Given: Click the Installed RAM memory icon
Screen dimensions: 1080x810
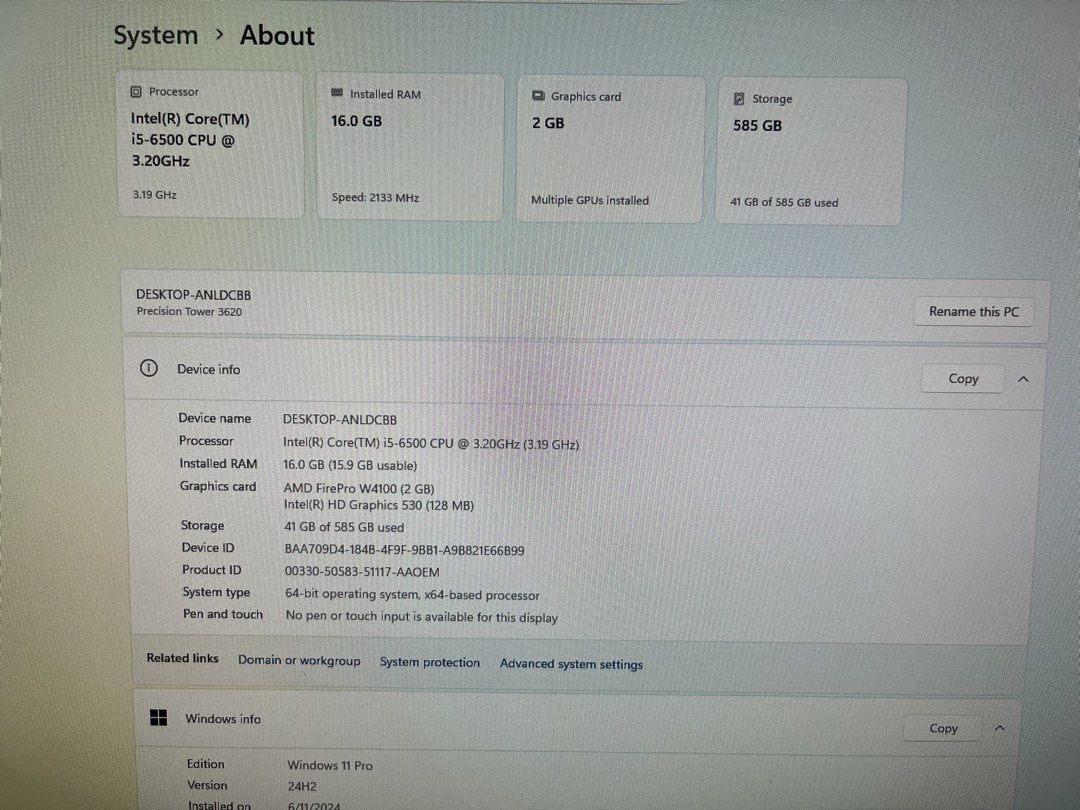Looking at the screenshot, I should [x=337, y=93].
